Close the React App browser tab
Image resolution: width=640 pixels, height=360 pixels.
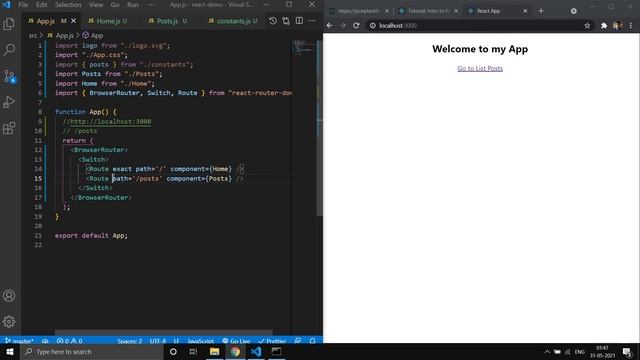(x=525, y=11)
